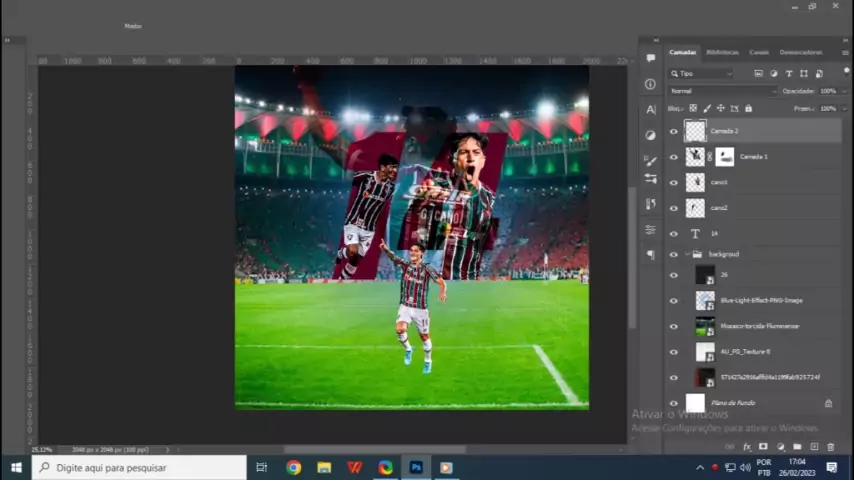Open the layer style fx menu

[747, 447]
